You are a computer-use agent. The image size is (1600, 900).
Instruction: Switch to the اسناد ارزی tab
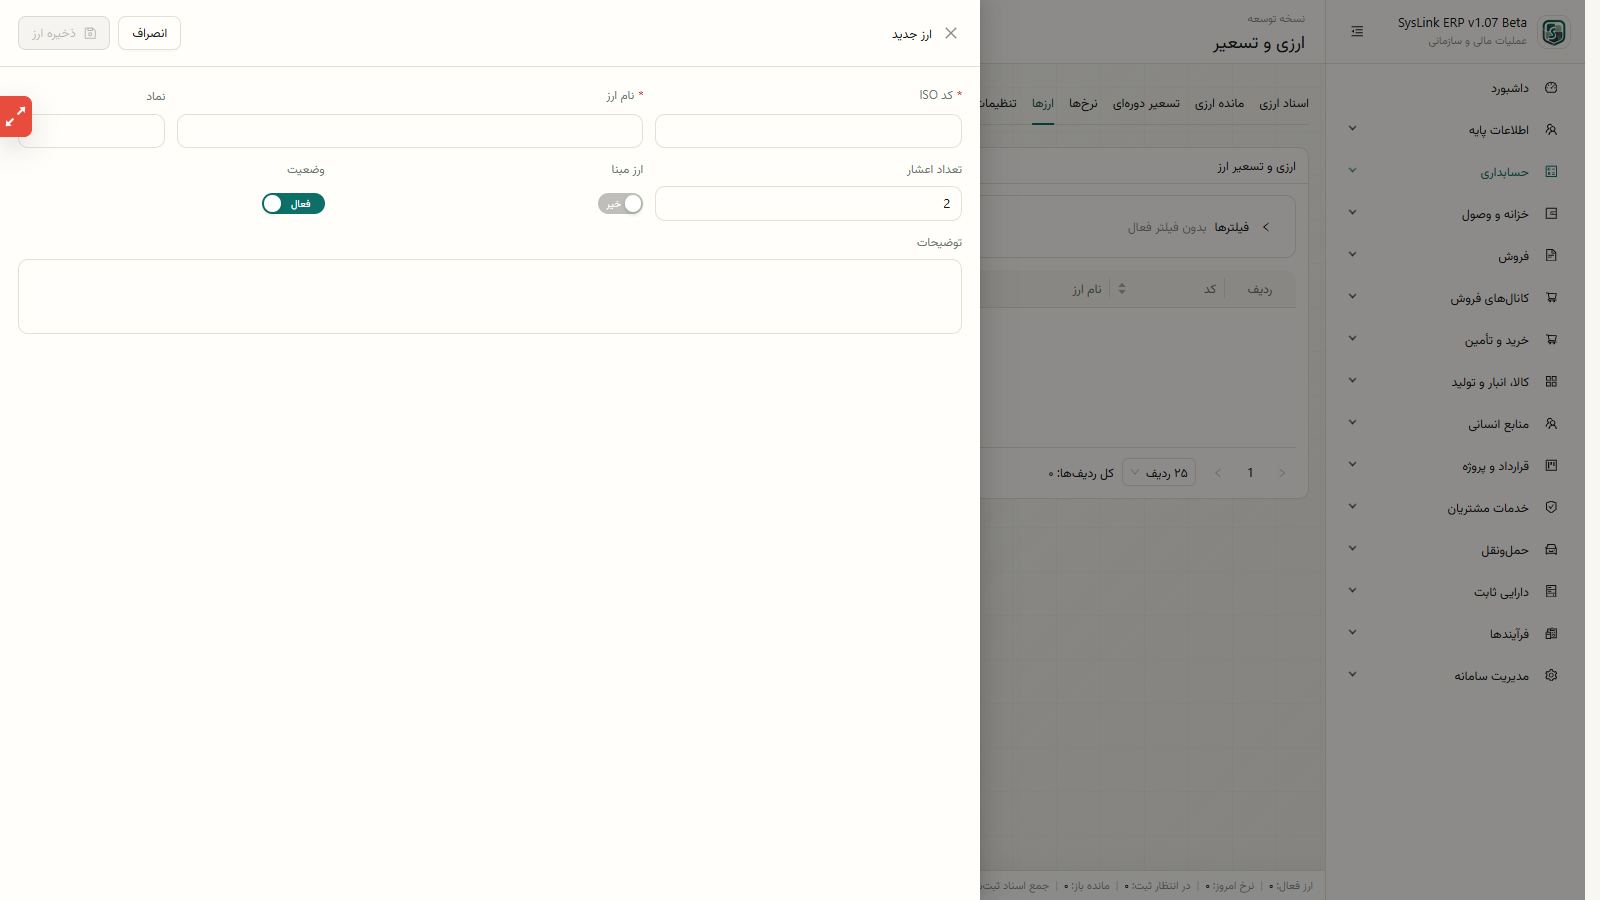[x=1284, y=104]
